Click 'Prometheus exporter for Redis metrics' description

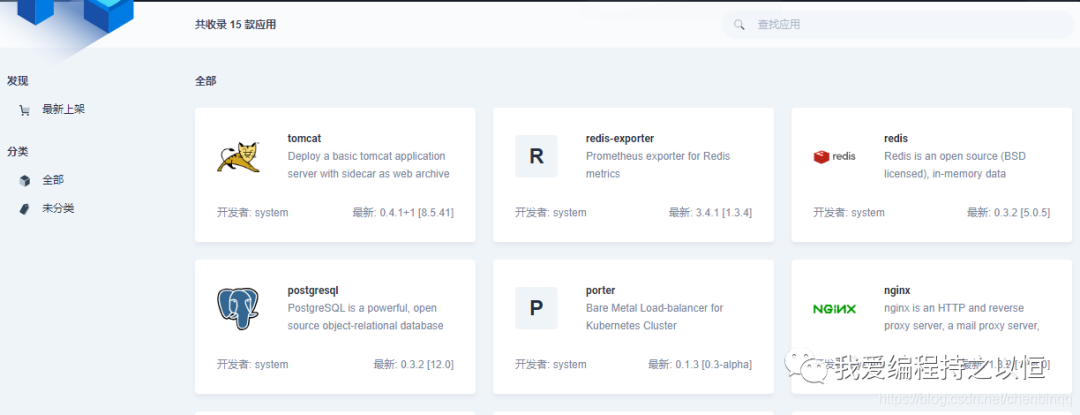tap(658, 165)
